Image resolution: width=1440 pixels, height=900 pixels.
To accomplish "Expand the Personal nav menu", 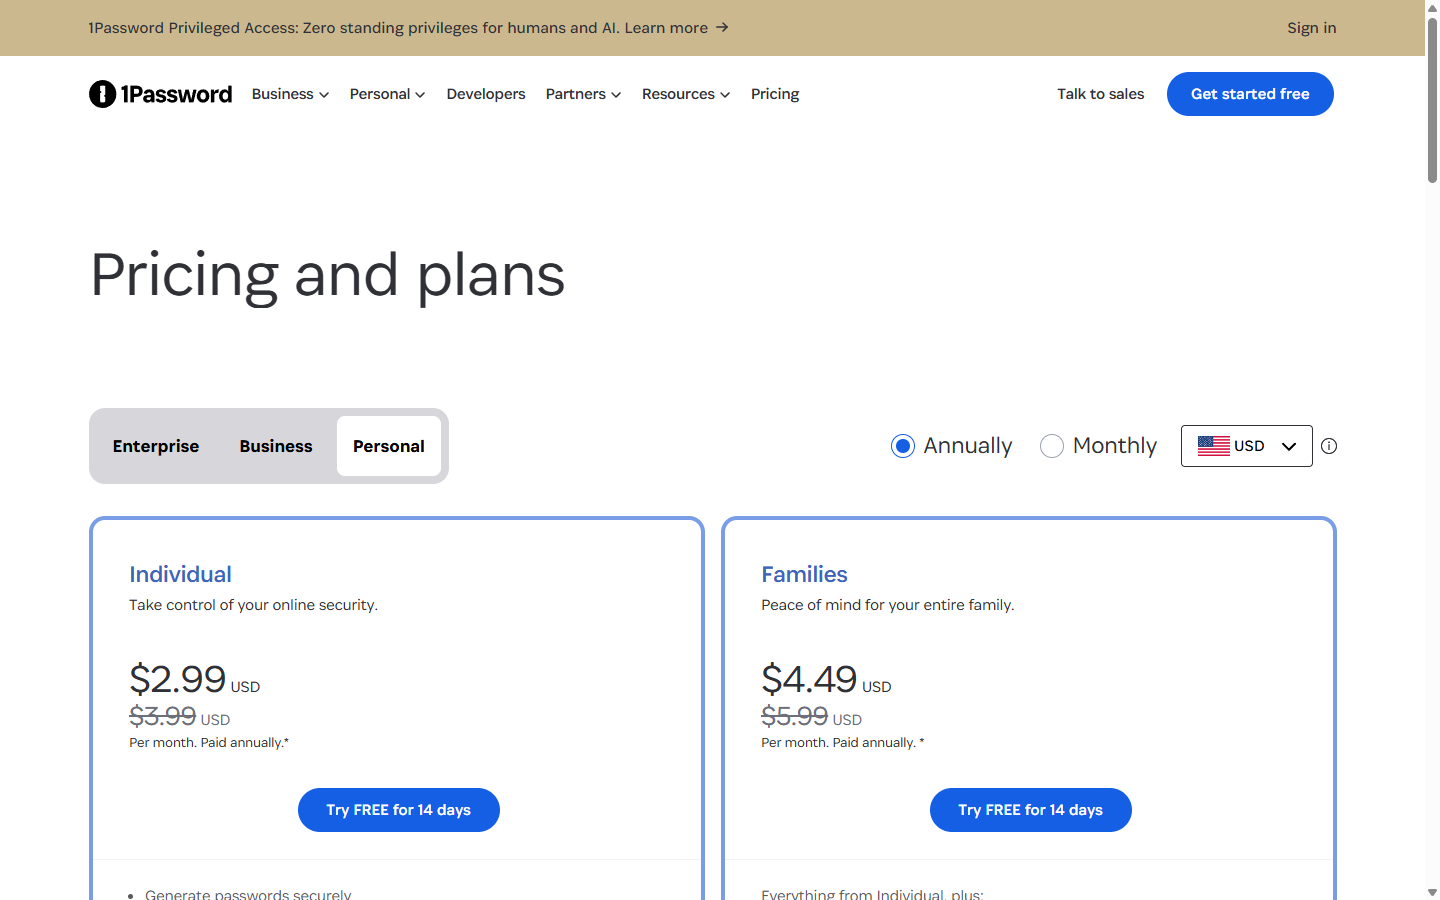I will pos(387,94).
